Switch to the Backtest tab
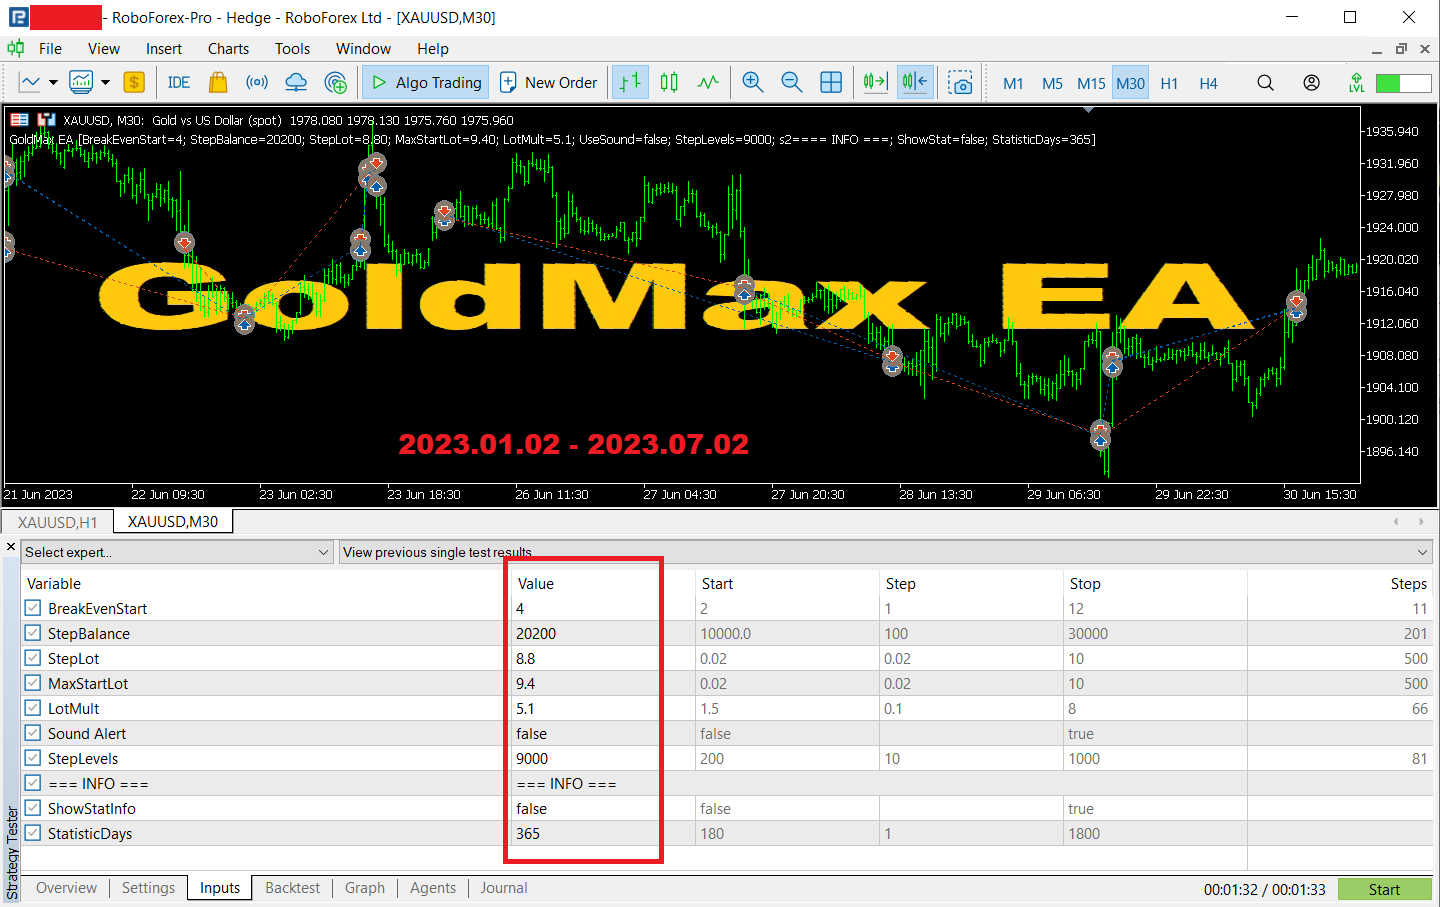The width and height of the screenshot is (1440, 907). [292, 888]
